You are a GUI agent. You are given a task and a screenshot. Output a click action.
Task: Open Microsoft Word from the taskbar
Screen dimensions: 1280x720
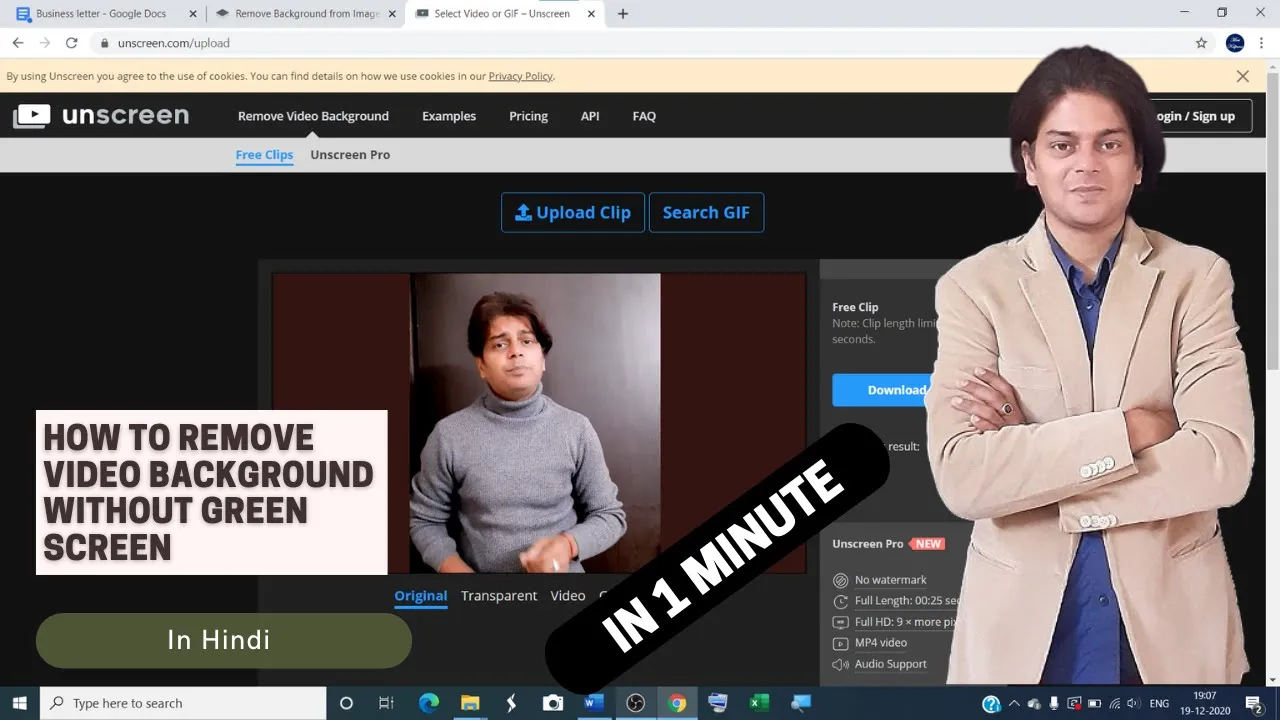594,703
